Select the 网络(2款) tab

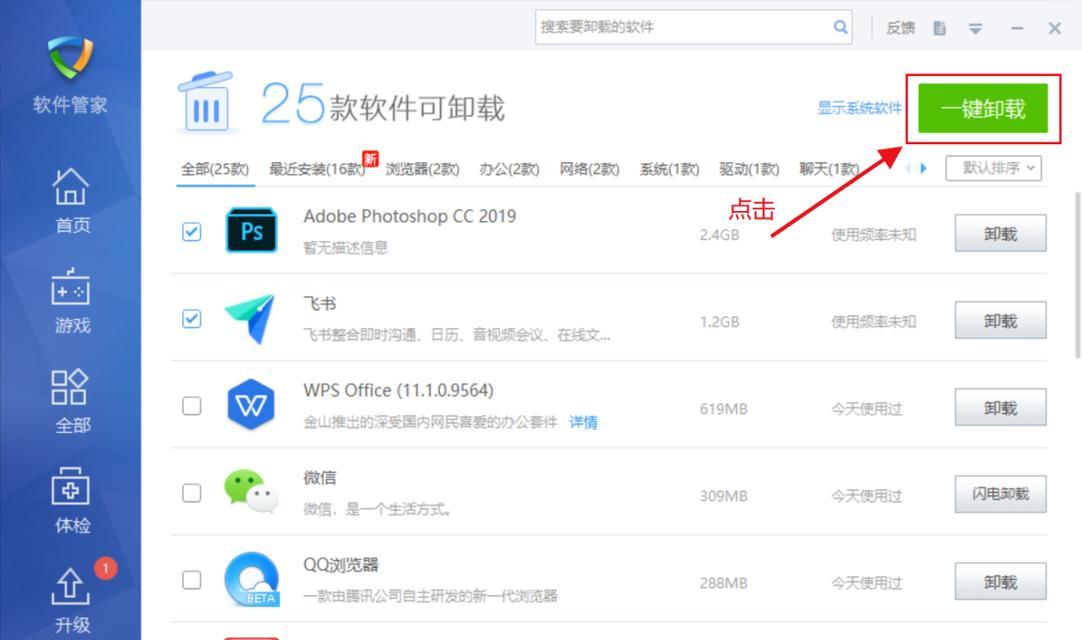coord(589,169)
